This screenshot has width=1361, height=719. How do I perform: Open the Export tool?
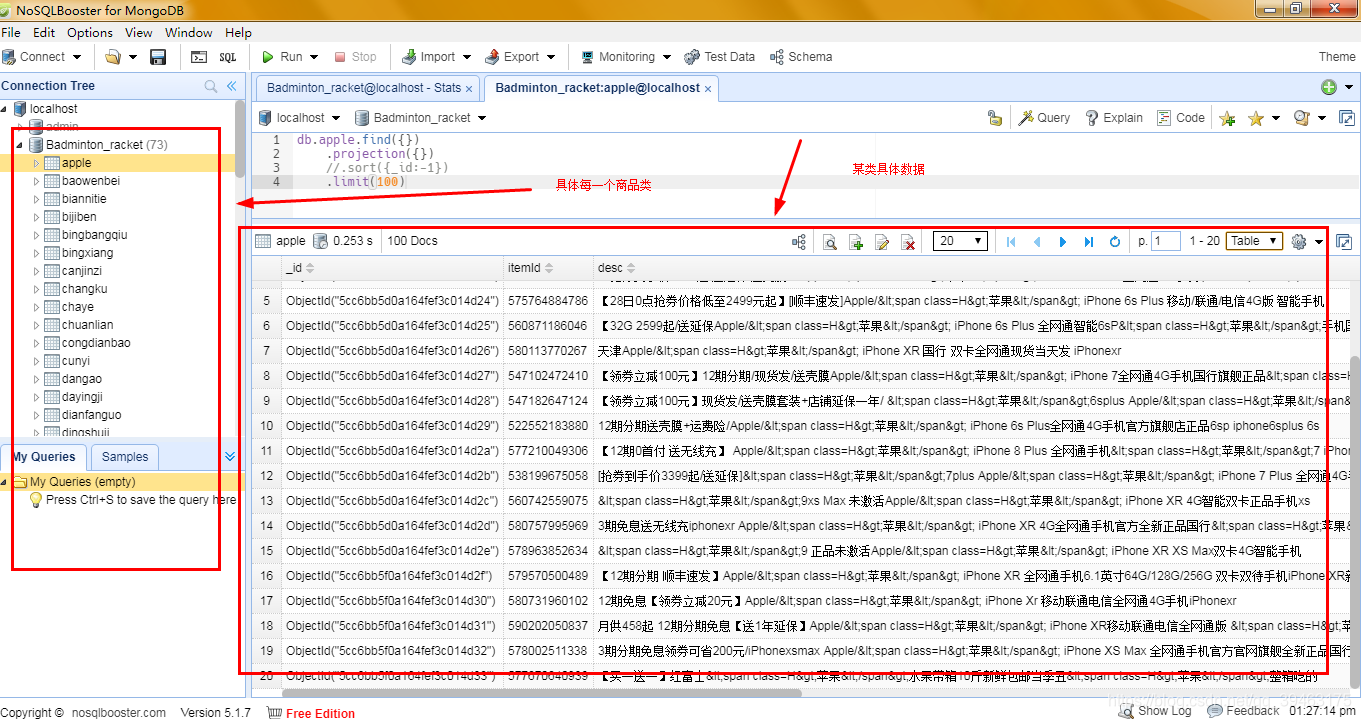click(511, 57)
